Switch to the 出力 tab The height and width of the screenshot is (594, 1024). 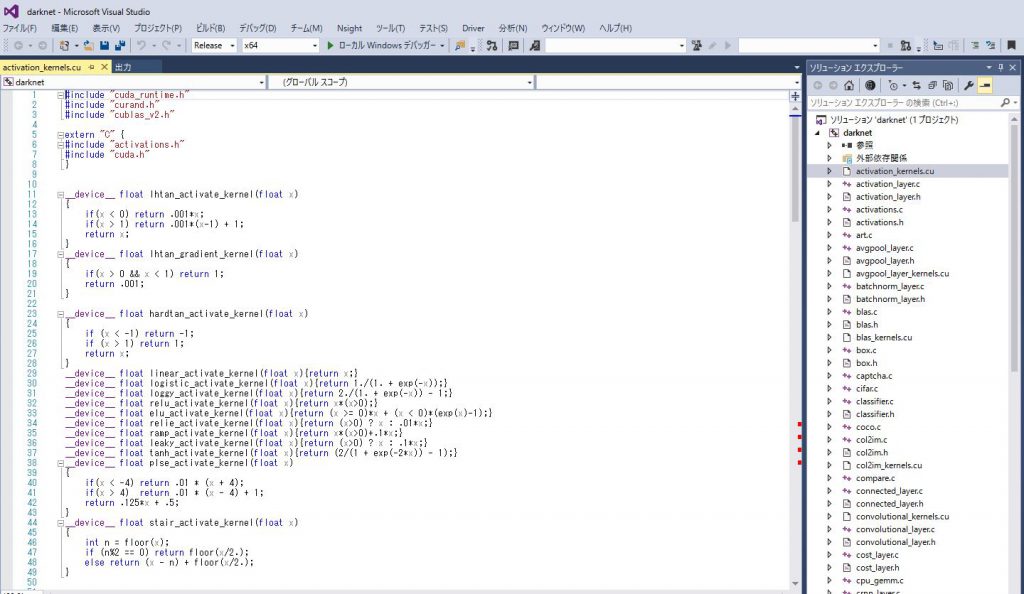[x=123, y=67]
